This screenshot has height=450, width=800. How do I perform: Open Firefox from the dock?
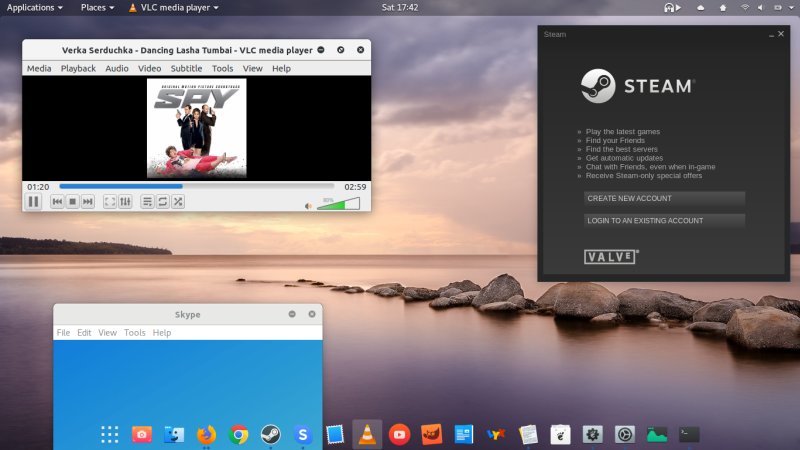coord(206,434)
